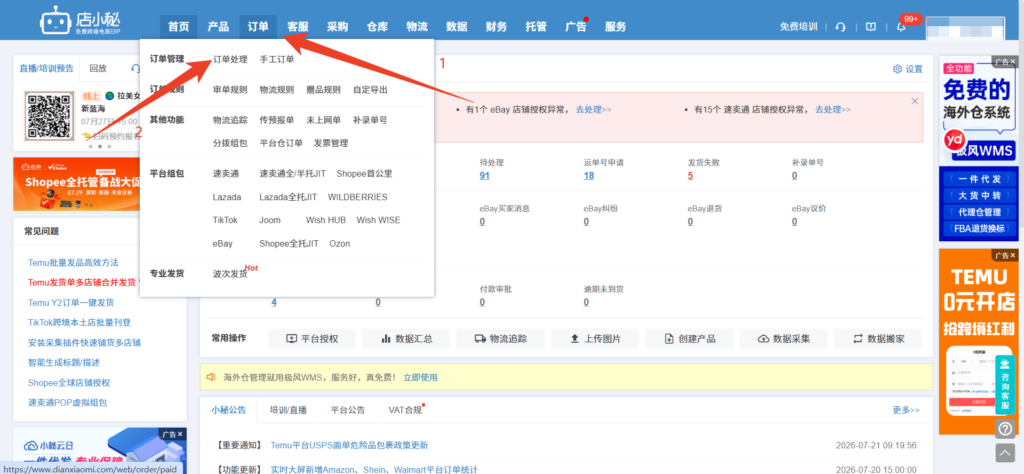Click the 上传图片 upload shortcut
1024x474 pixels.
[x=595, y=339]
